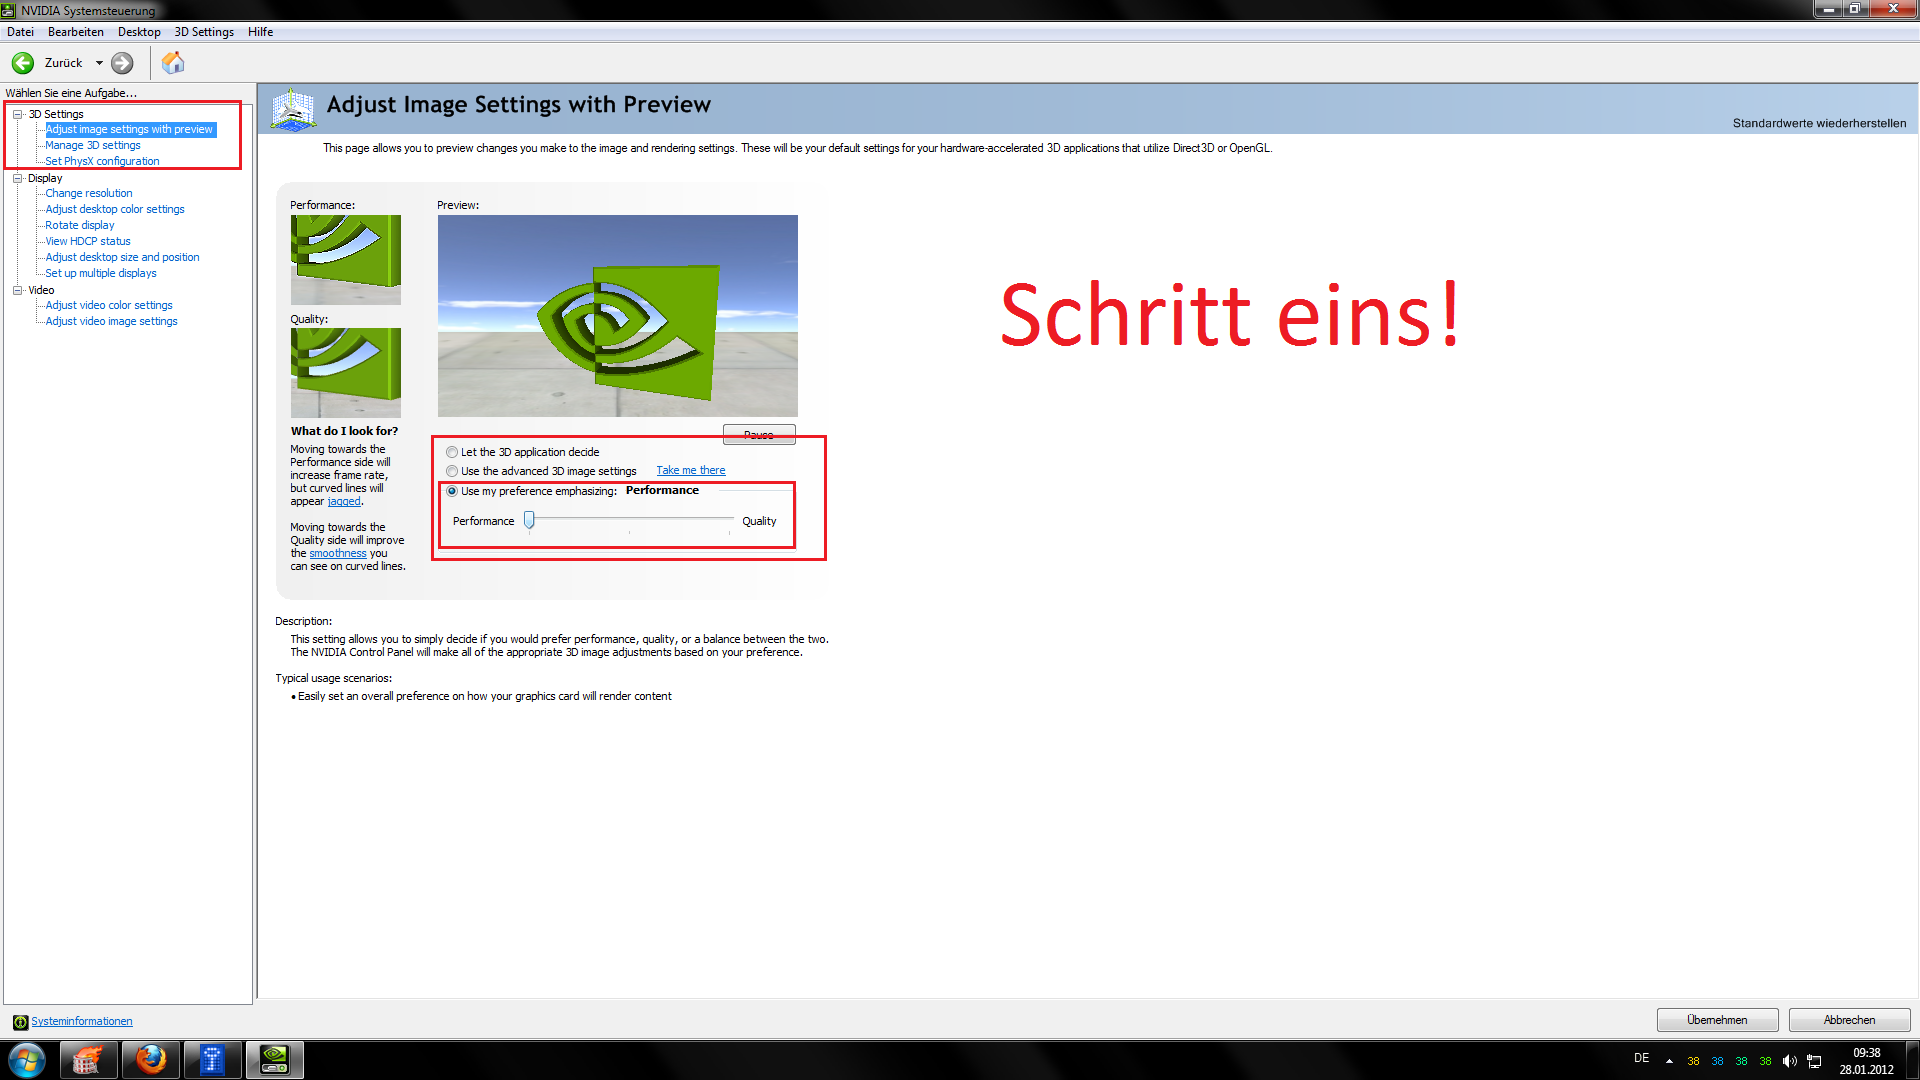Click the Adjust Image Settings header icon
This screenshot has height=1080, width=1920.
293,109
